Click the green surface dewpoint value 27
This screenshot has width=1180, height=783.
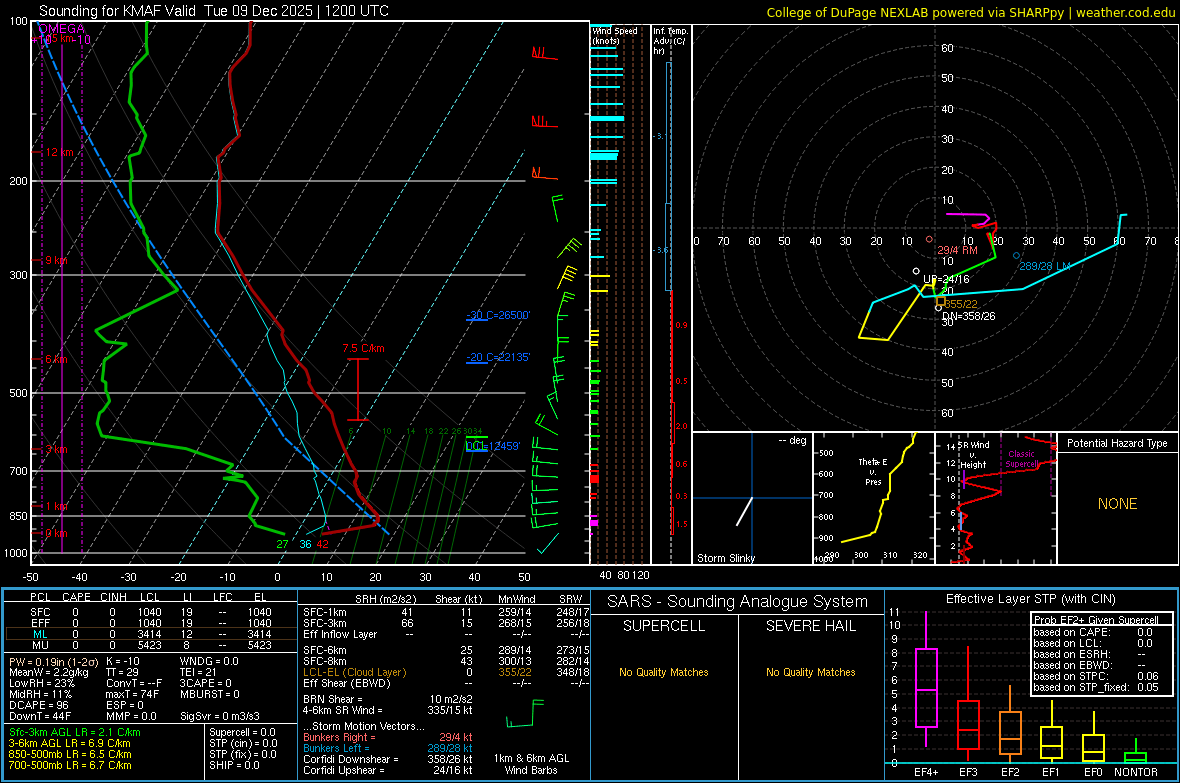(281, 544)
